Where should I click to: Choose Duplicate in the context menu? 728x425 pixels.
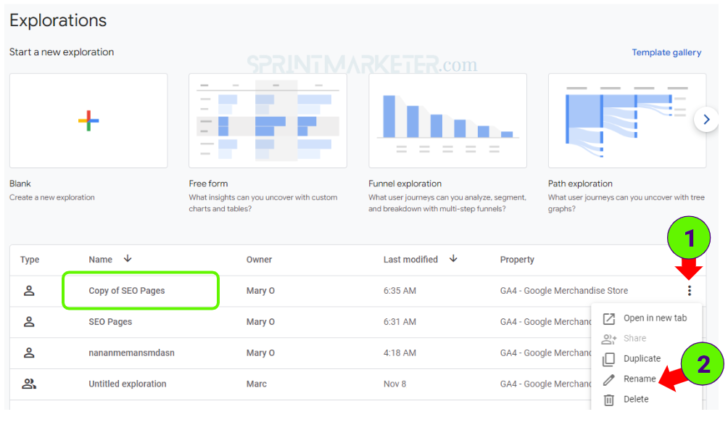[x=642, y=358]
